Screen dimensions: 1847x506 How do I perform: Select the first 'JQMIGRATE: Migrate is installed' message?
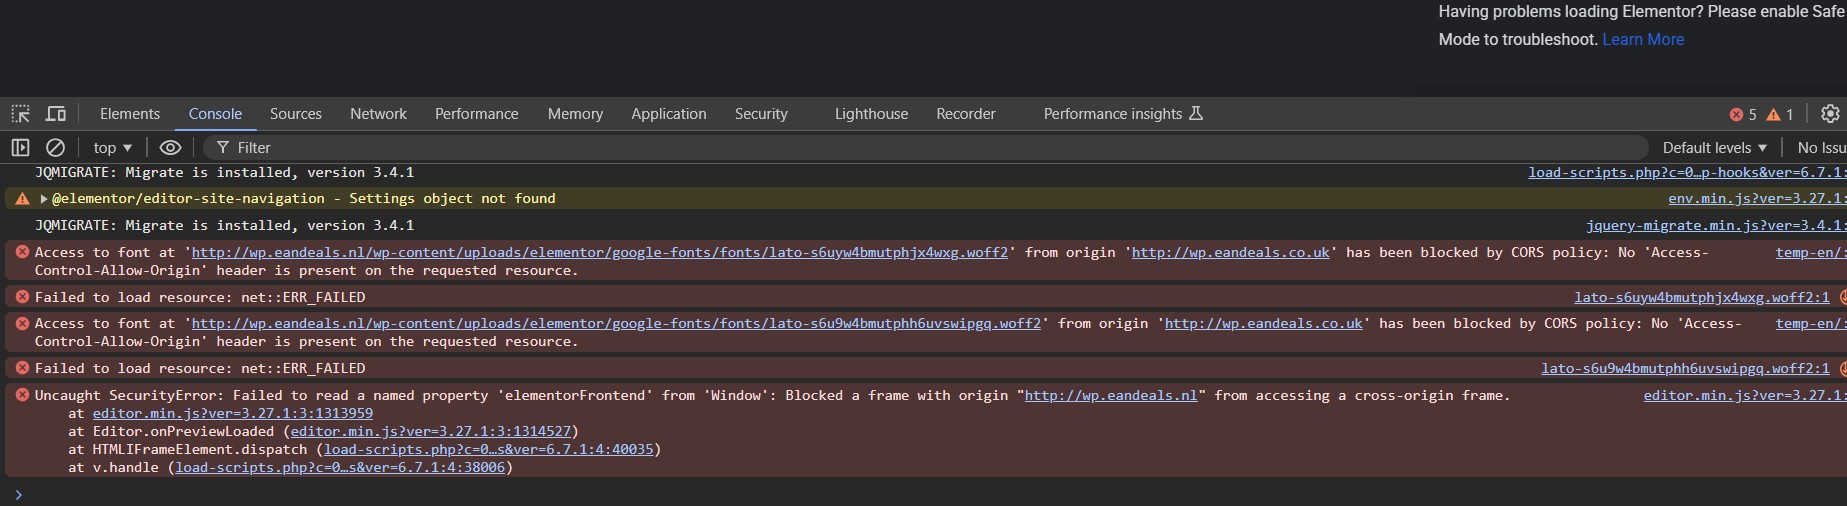(x=224, y=173)
